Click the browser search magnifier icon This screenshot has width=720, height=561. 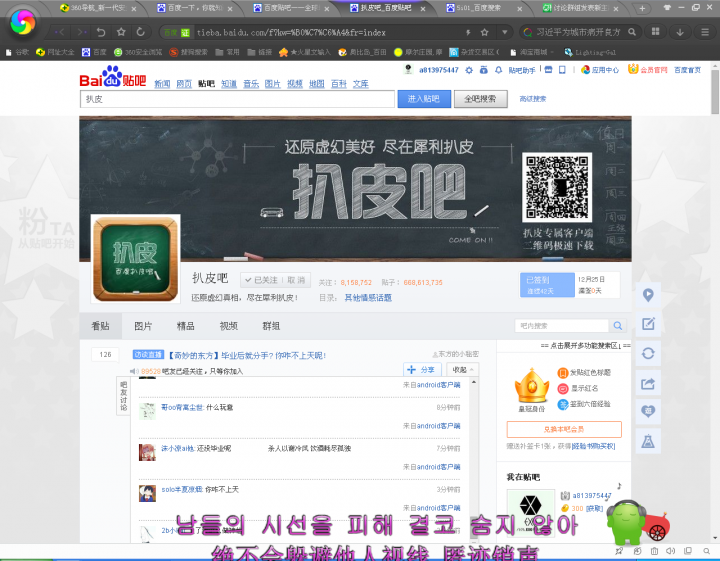(632, 32)
